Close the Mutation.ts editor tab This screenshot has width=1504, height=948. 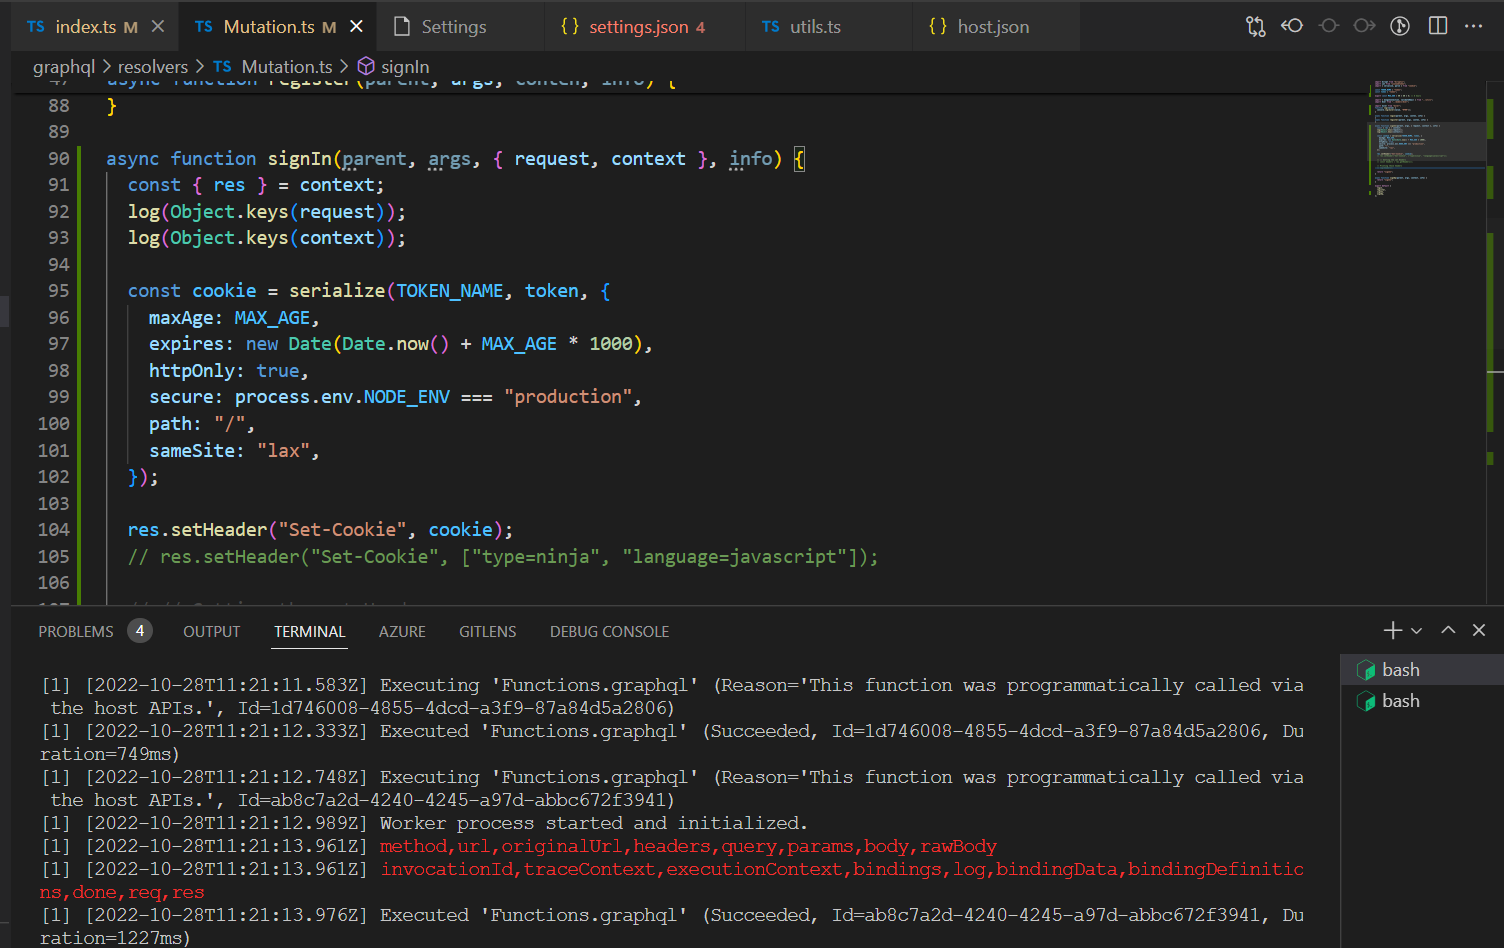click(357, 27)
